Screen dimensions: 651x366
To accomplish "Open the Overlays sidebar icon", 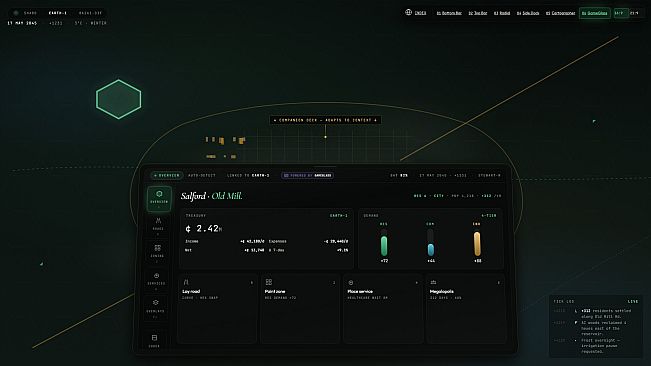I will 156,307.
